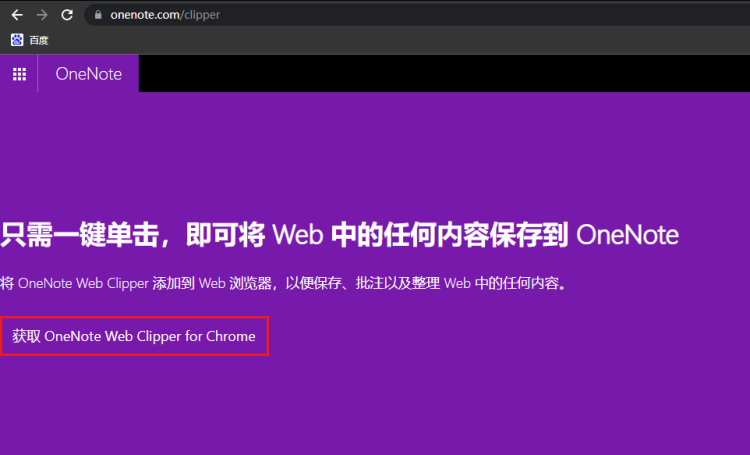The height and width of the screenshot is (455, 750).
Task: Click the OneNote header brand link
Action: tap(88, 74)
